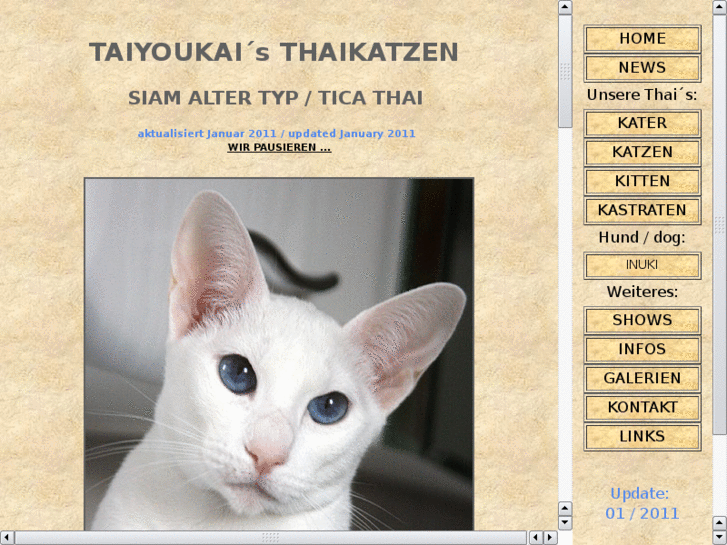Follow the WIR PAUSIEREN link
Image resolution: width=727 pixels, height=545 pixels.
279,147
